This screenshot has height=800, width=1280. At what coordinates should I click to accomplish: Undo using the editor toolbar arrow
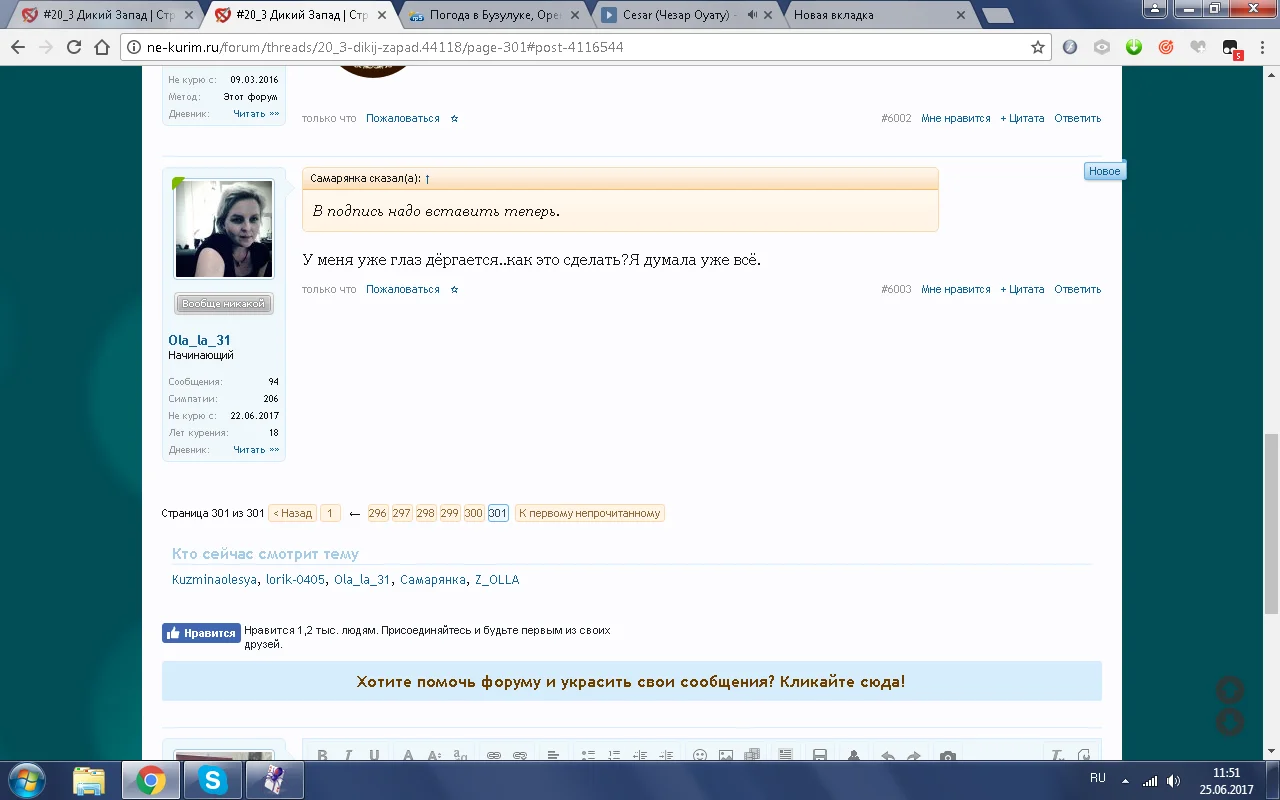pos(887,755)
